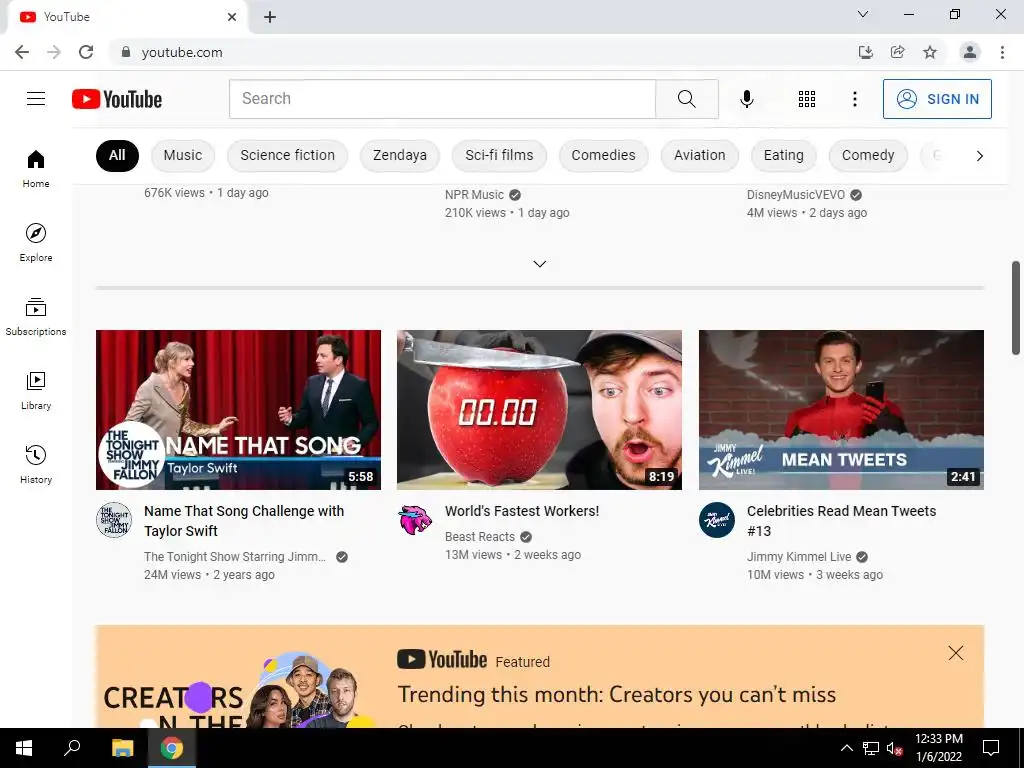Open the DisneyMusicVEVO channel name
Viewport: 1024px width, 768px height.
point(796,195)
